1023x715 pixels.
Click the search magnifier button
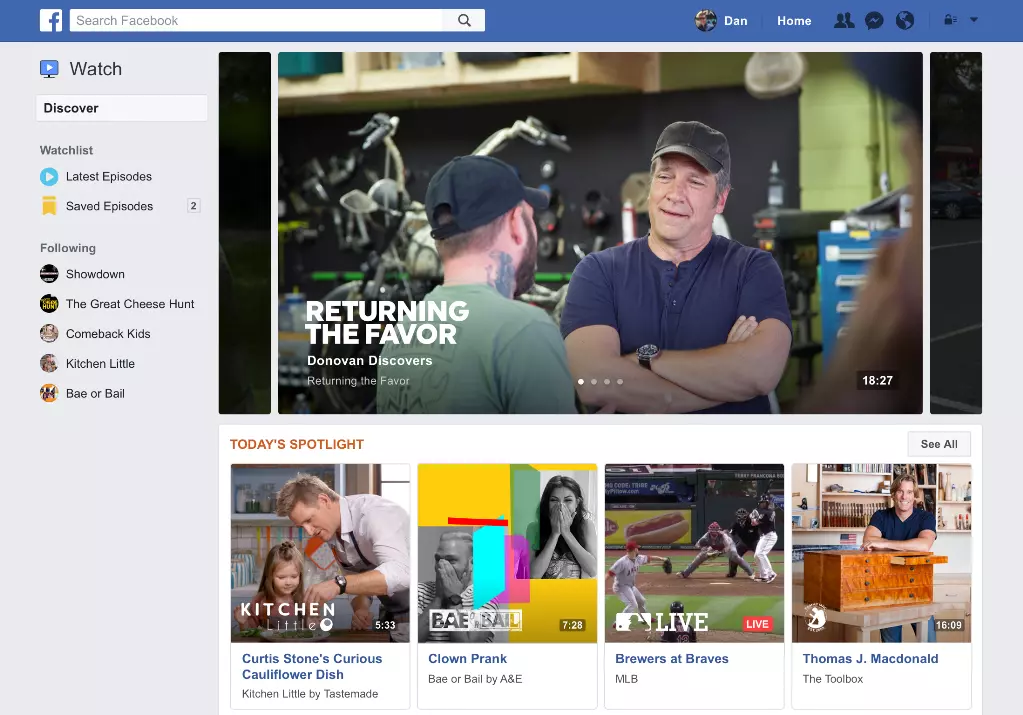point(464,20)
